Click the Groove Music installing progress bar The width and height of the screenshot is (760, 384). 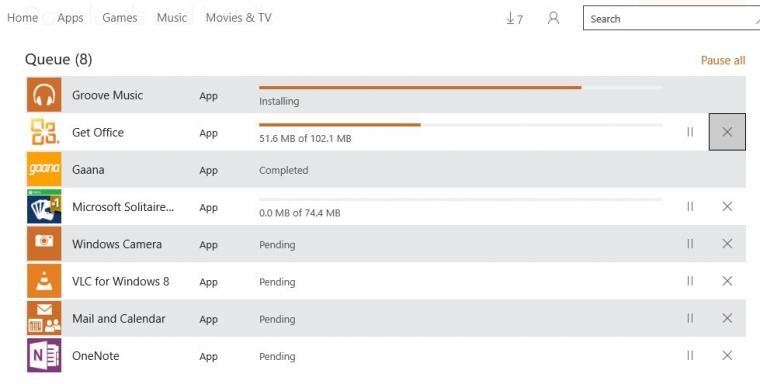[x=460, y=88]
